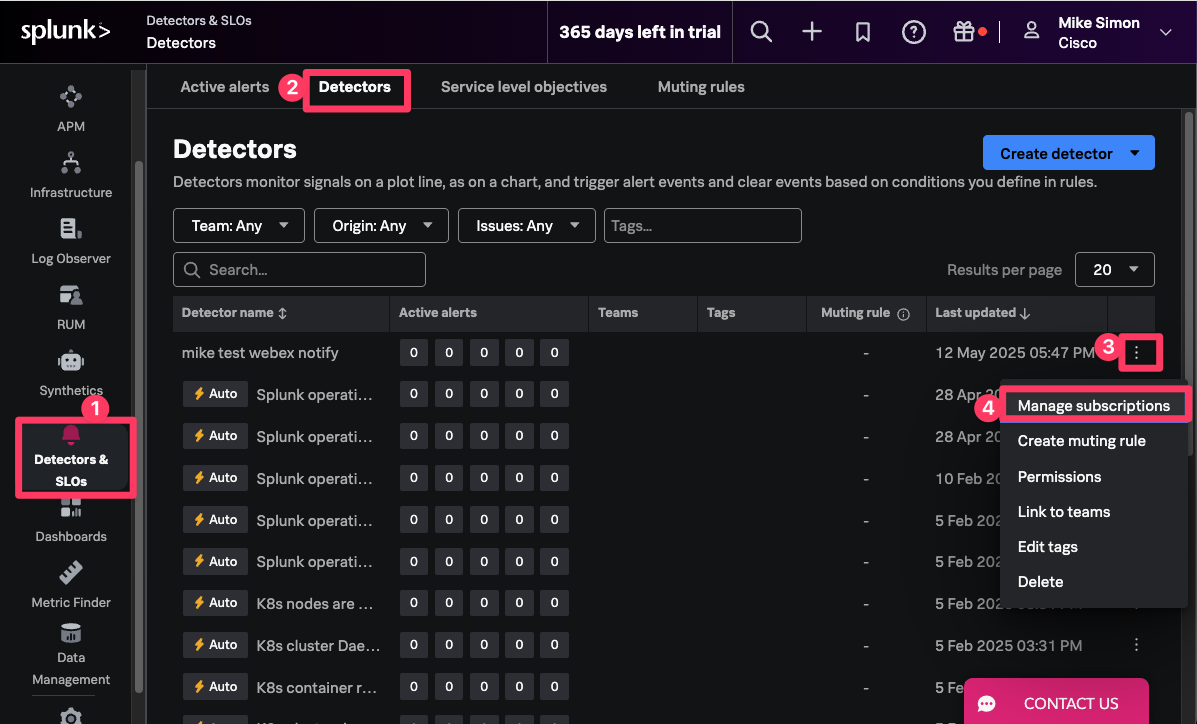Select Manage subscriptions in context menu
The image size is (1197, 724).
tap(1093, 406)
